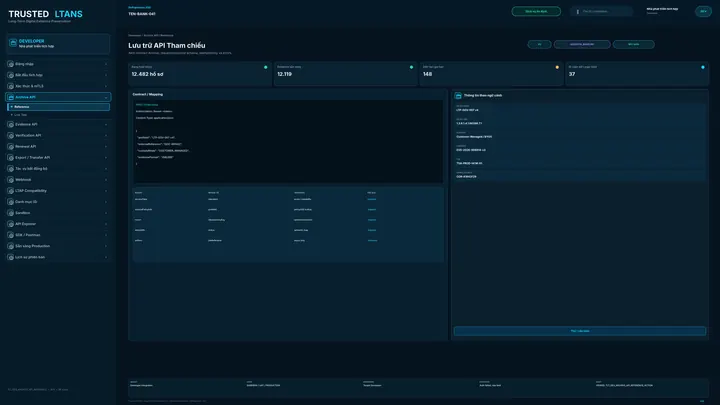Click the Developer role card icon
This screenshot has width=720, height=405.
click(x=13, y=43)
